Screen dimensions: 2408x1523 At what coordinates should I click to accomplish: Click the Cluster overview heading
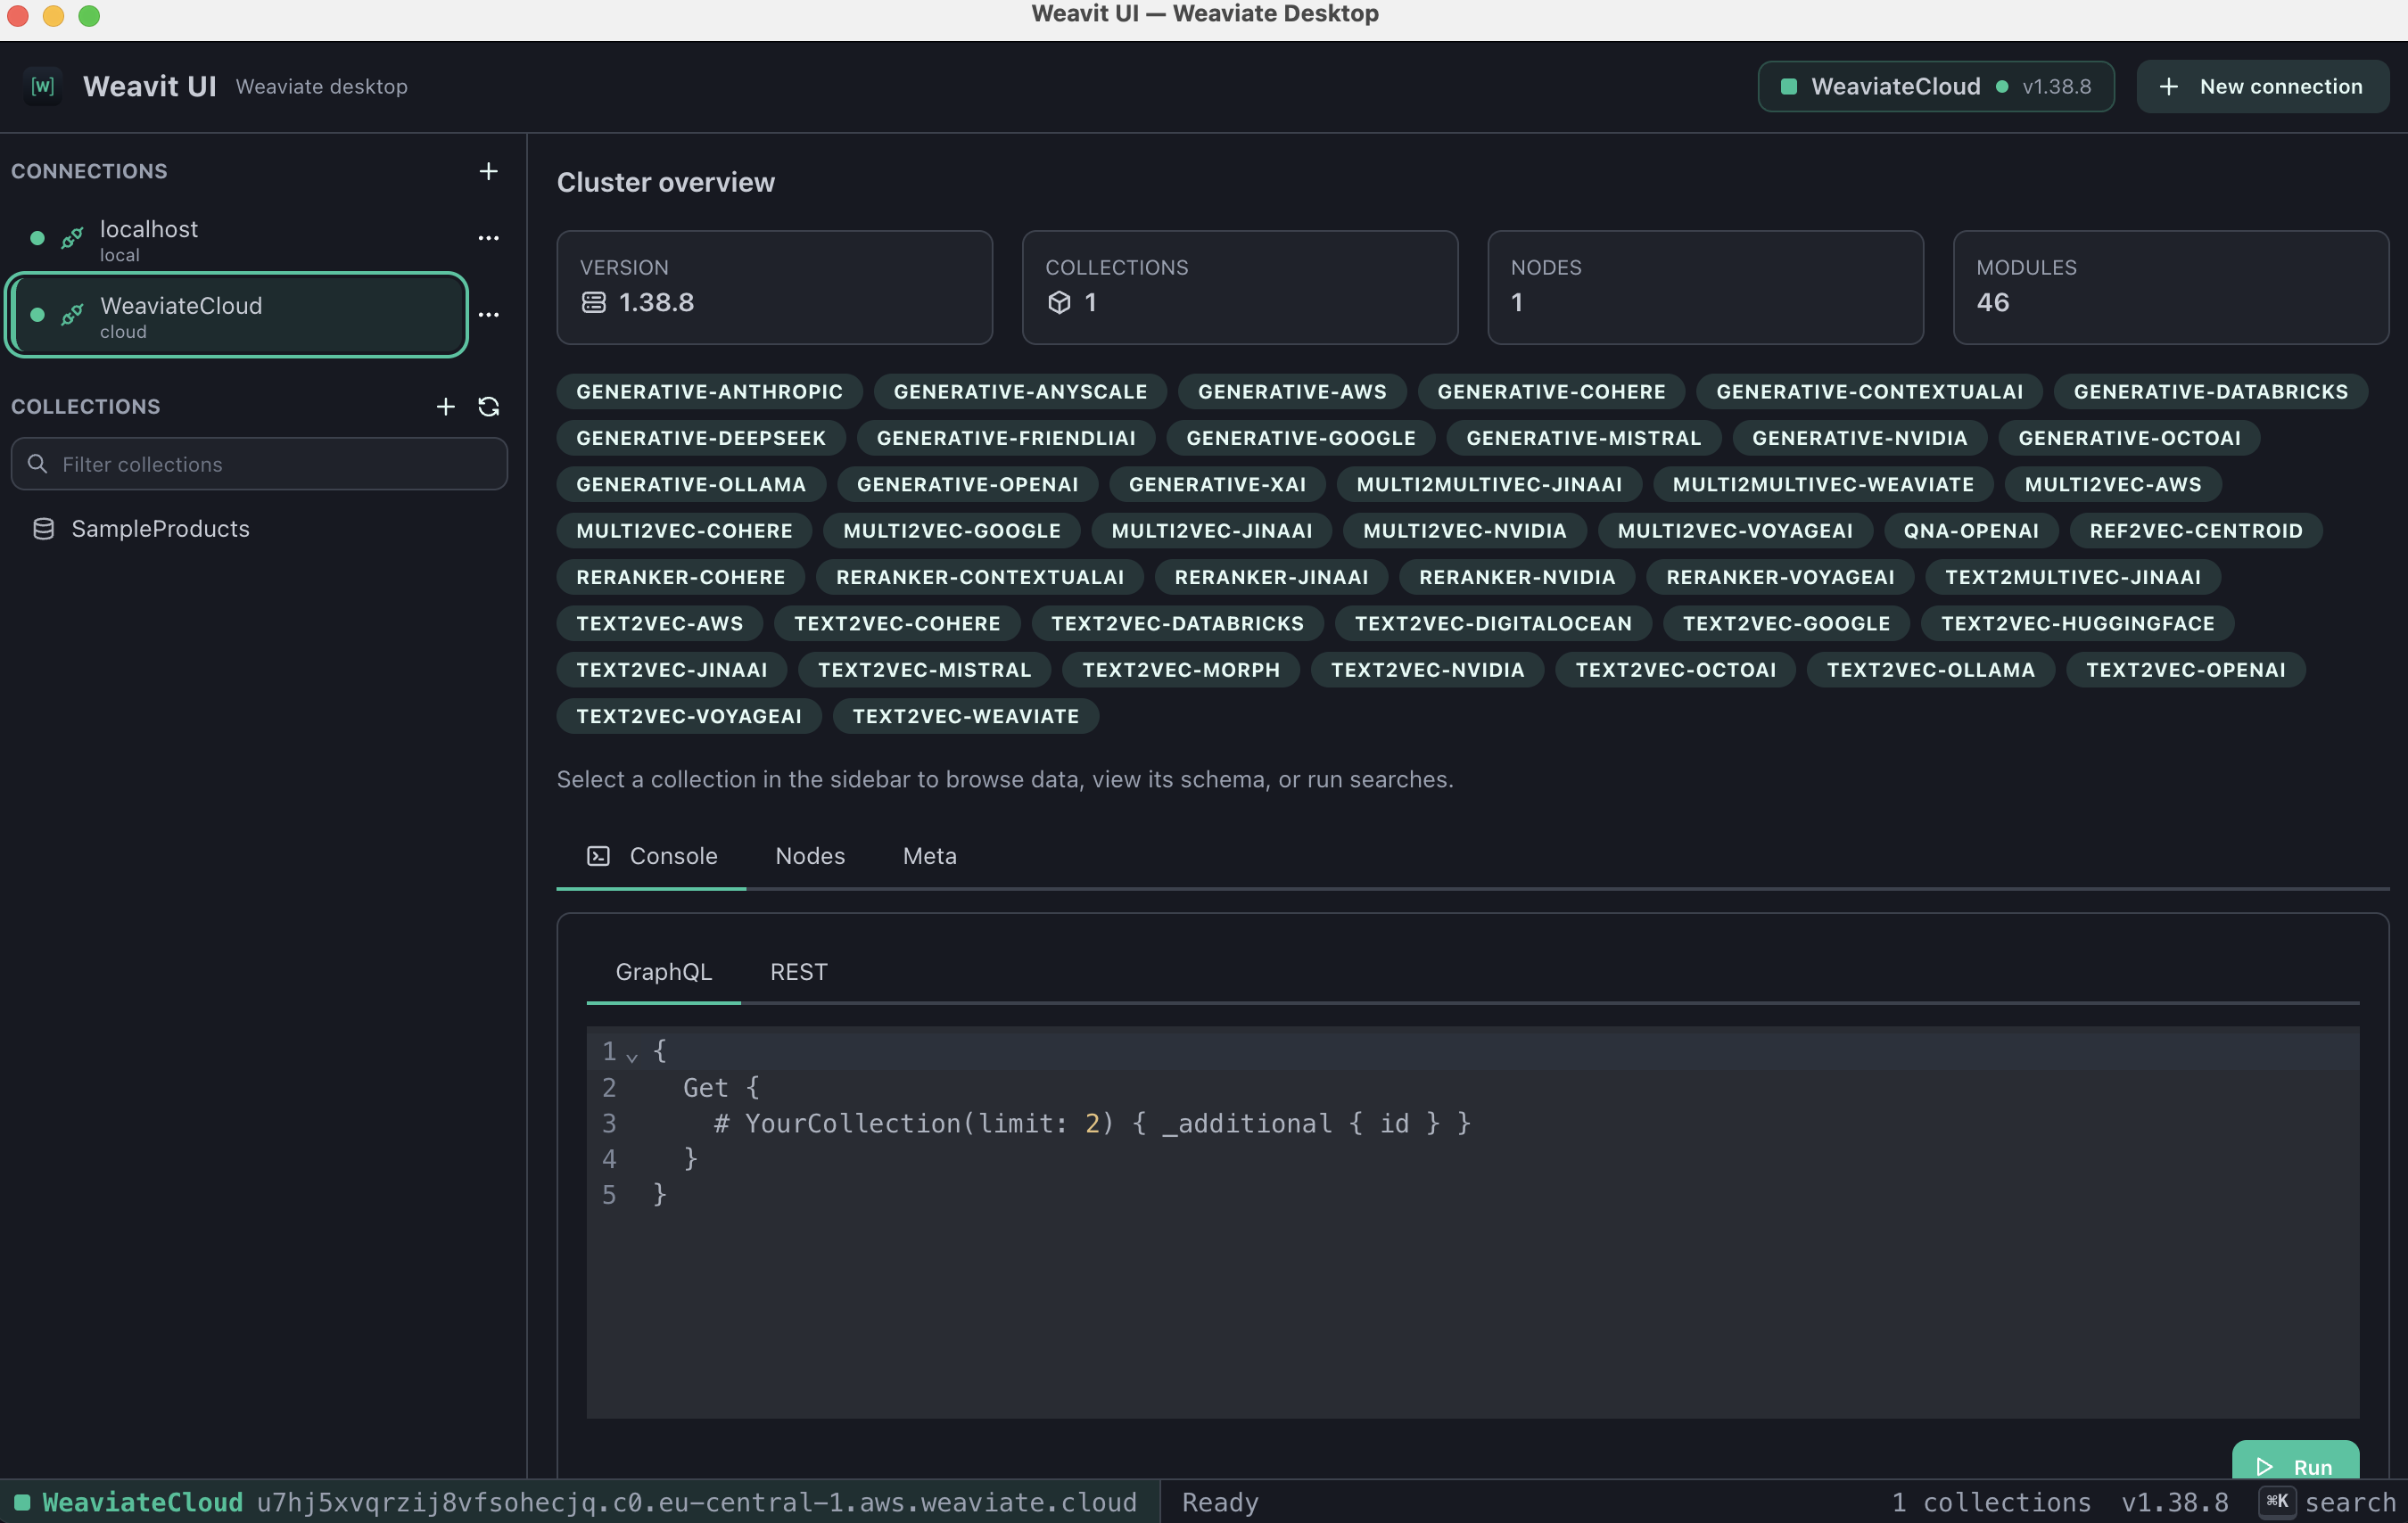[x=665, y=182]
